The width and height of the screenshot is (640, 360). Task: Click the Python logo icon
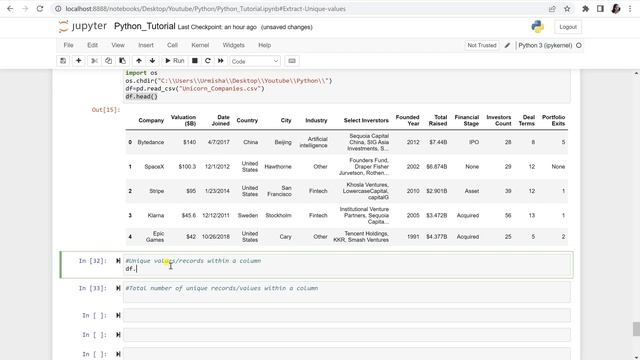point(538,27)
